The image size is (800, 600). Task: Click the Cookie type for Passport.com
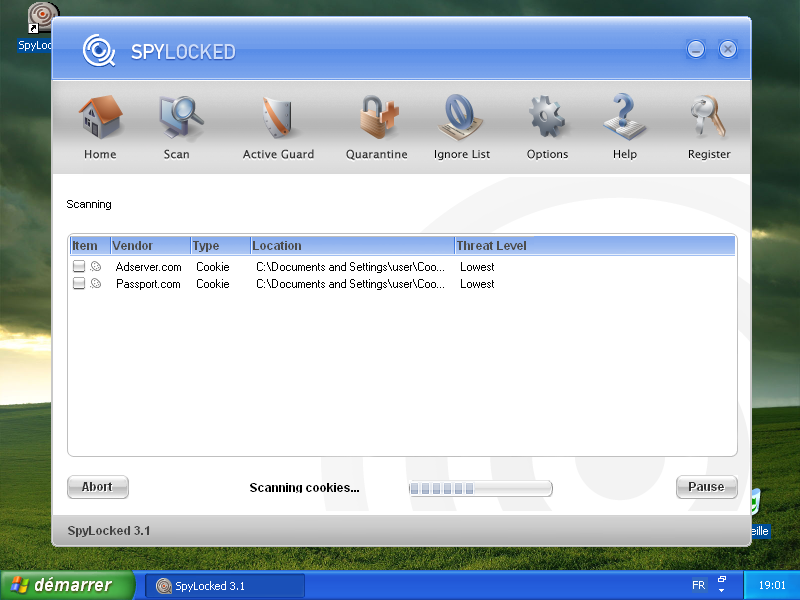coord(213,284)
